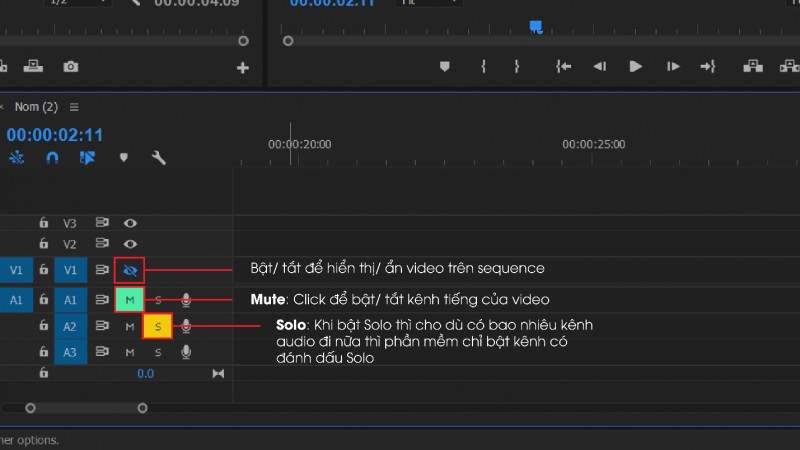This screenshot has width=800, height=450.
Task: Disable yellow Solo on track A2
Action: pyautogui.click(x=158, y=327)
